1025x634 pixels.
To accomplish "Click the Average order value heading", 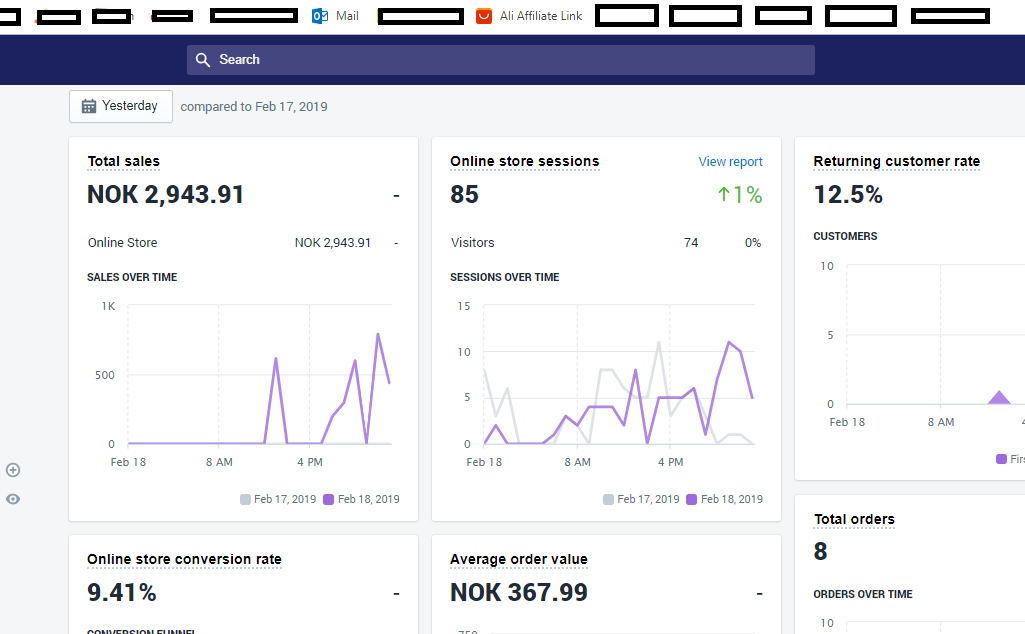I will coord(518,559).
